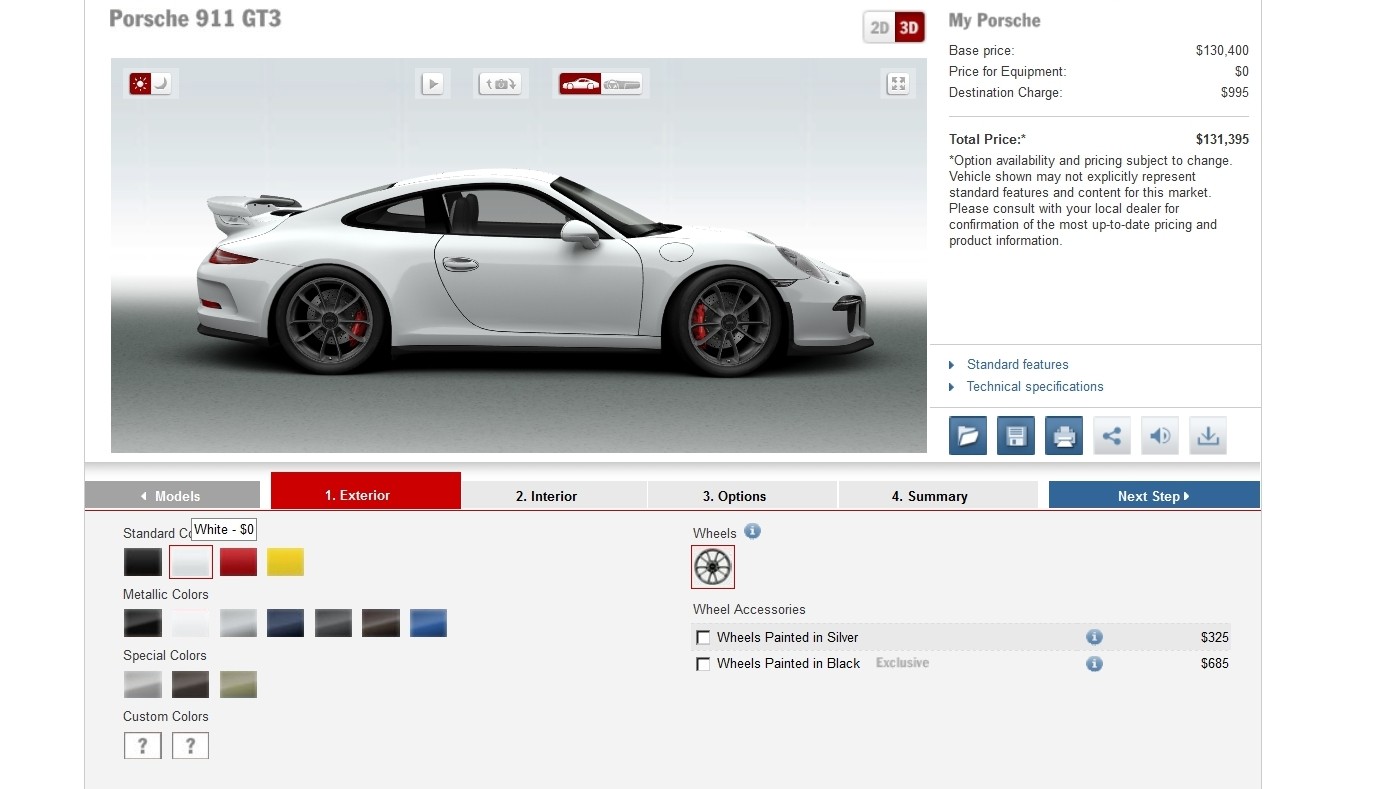This screenshot has width=1381, height=789.
Task: Click the $131,395 total price
Action: pyautogui.click(x=1222, y=140)
